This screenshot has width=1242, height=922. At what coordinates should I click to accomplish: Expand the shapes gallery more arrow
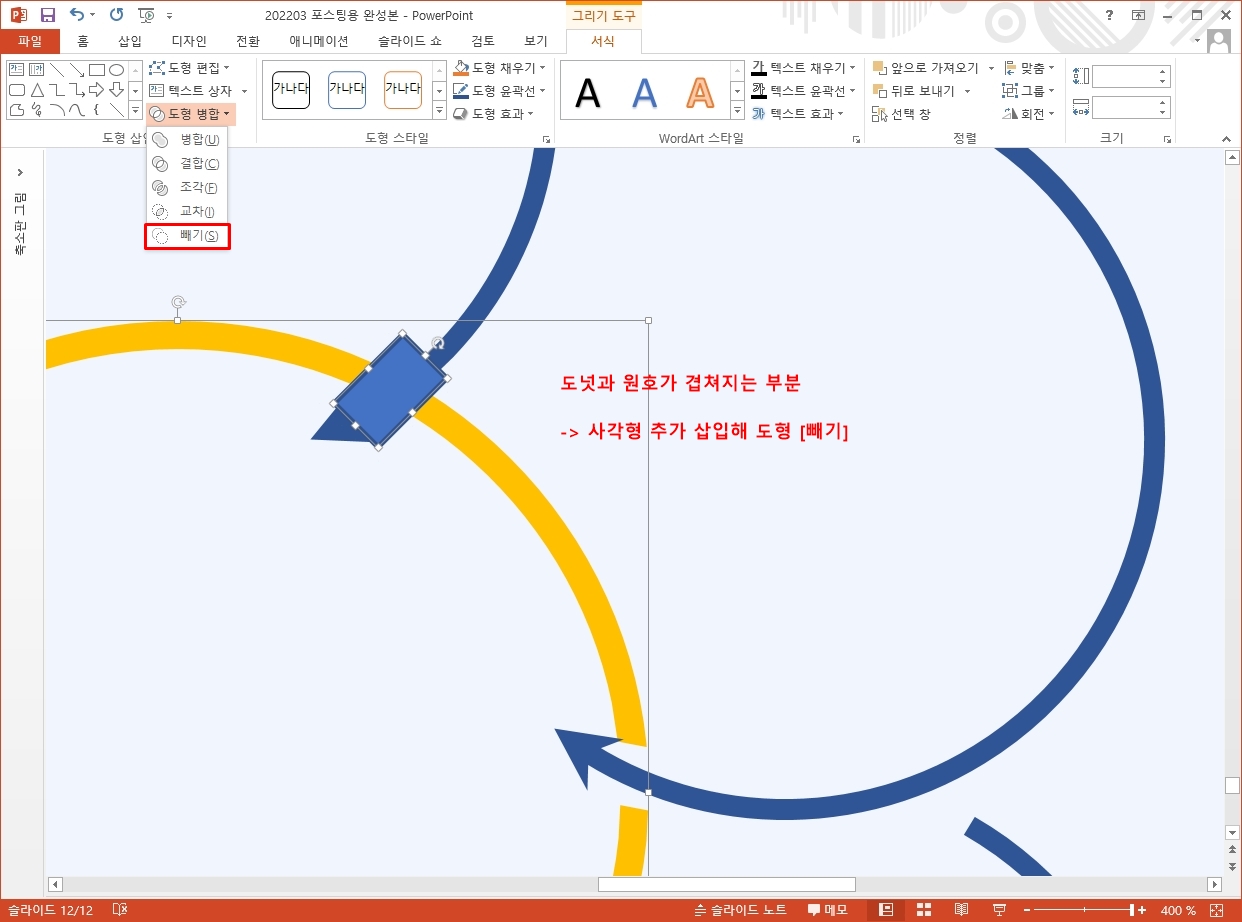(x=135, y=110)
